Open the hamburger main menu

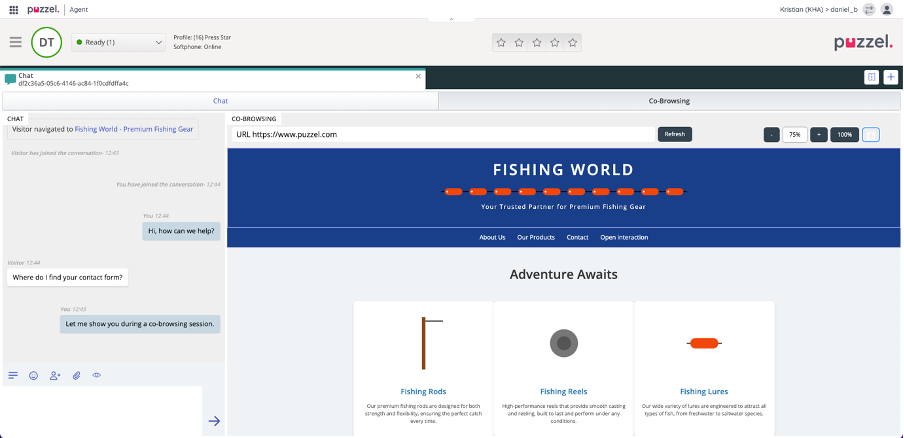pos(15,42)
